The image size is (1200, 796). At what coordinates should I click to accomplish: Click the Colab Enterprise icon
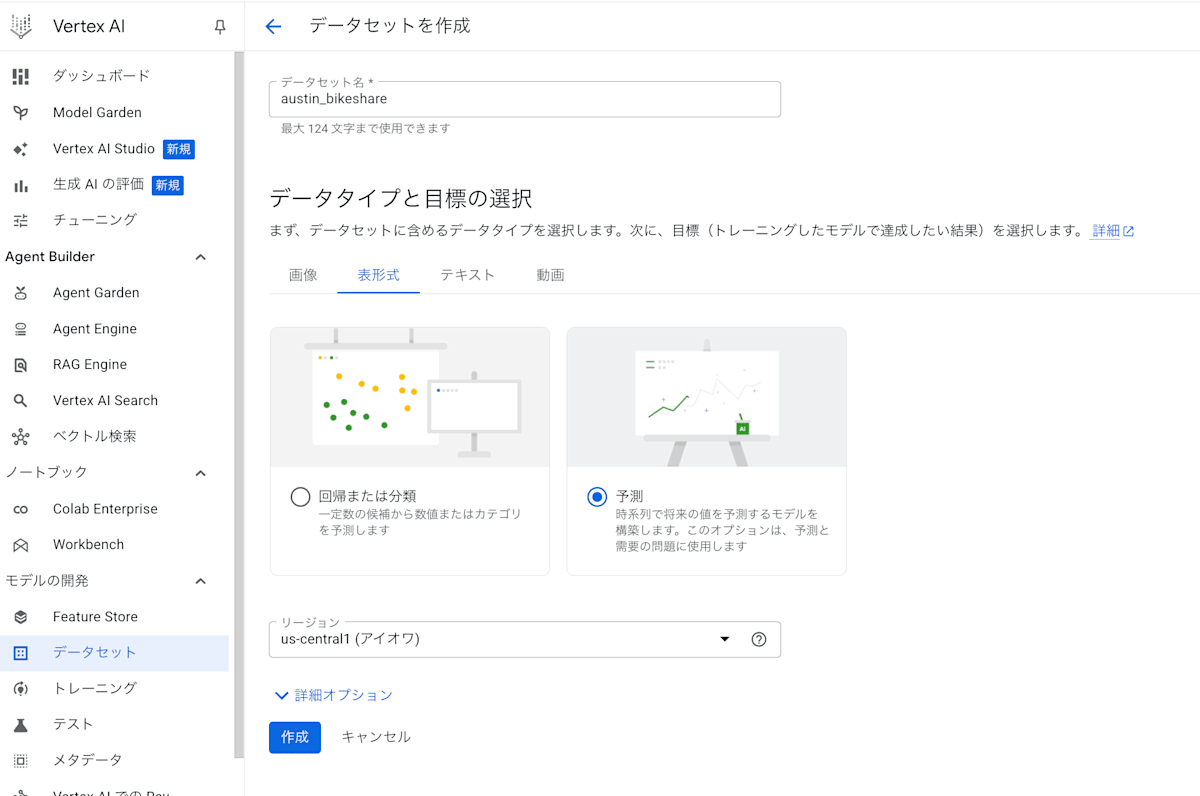[x=21, y=509]
